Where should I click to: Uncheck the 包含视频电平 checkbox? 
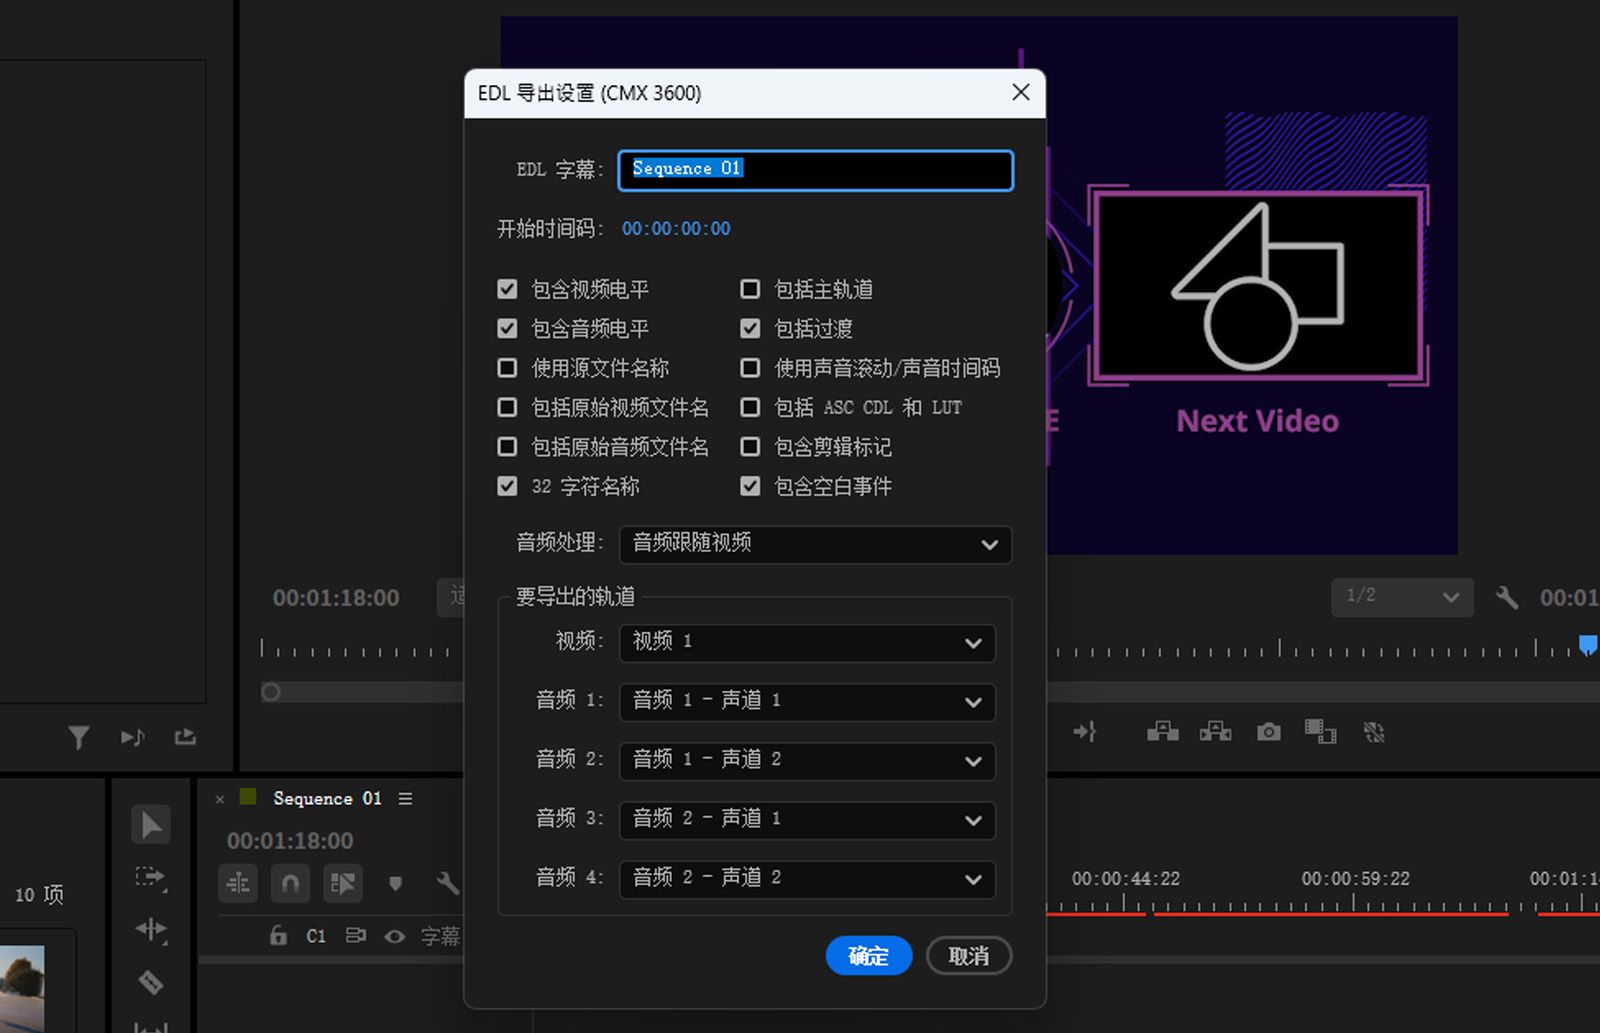coord(507,289)
